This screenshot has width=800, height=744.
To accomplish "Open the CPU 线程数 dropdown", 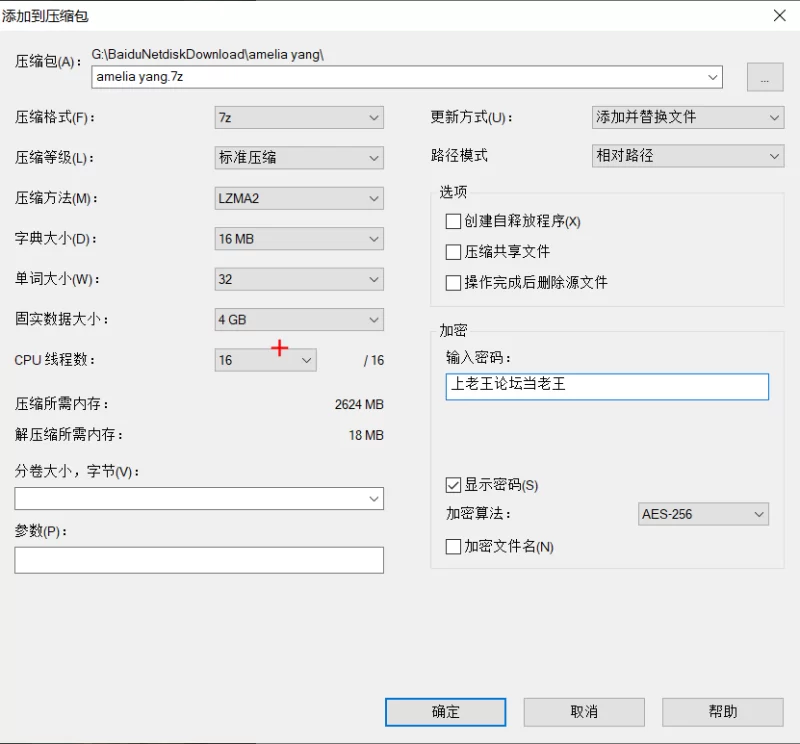I will (x=265, y=360).
